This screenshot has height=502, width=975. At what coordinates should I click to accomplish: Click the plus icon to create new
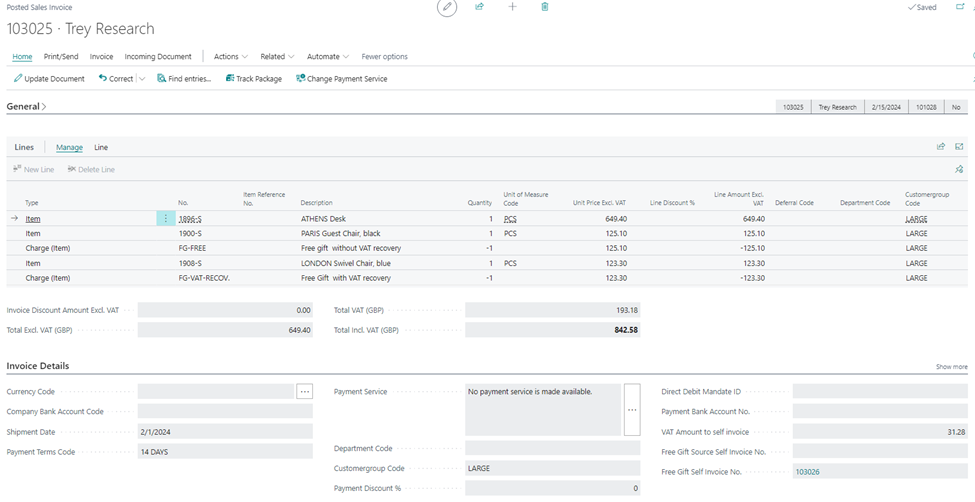pyautogui.click(x=512, y=7)
